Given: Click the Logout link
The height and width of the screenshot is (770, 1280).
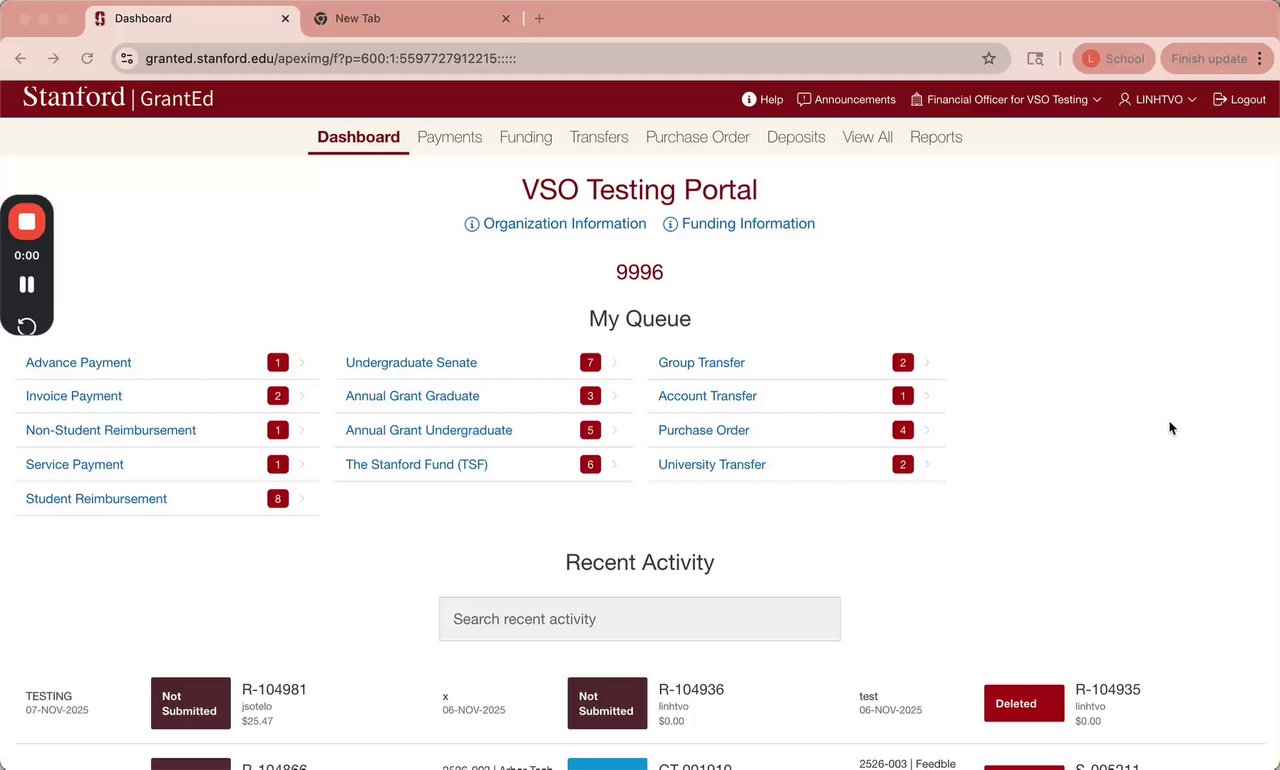Looking at the screenshot, I should 1239,99.
